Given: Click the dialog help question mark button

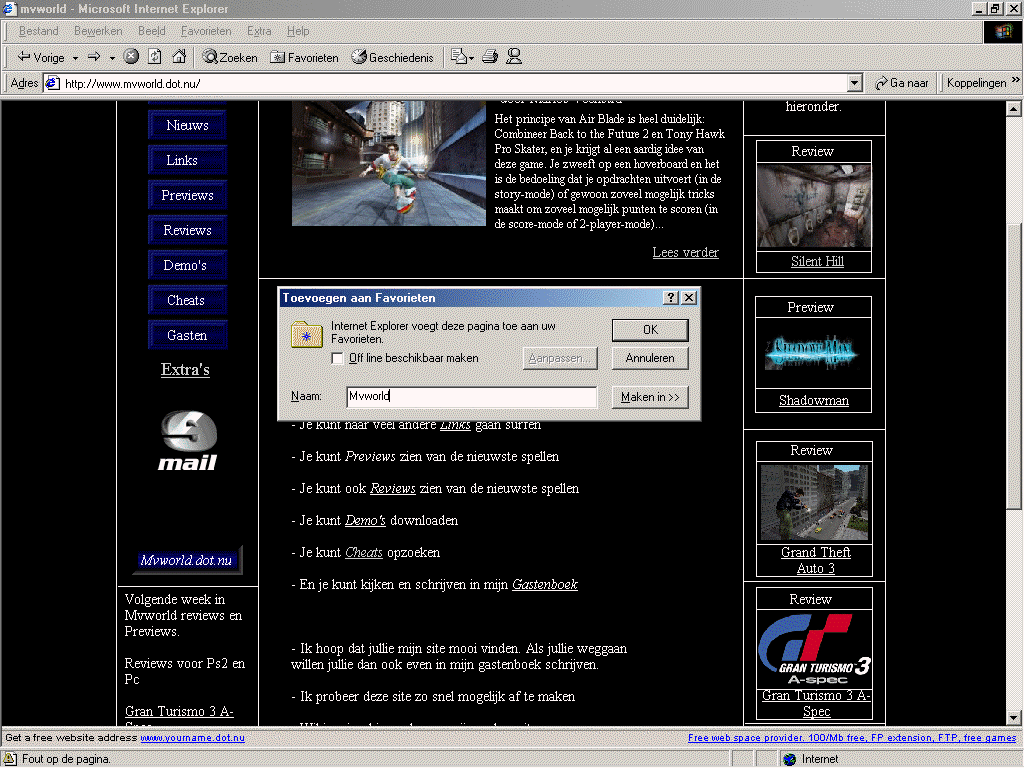Looking at the screenshot, I should tap(671, 298).
